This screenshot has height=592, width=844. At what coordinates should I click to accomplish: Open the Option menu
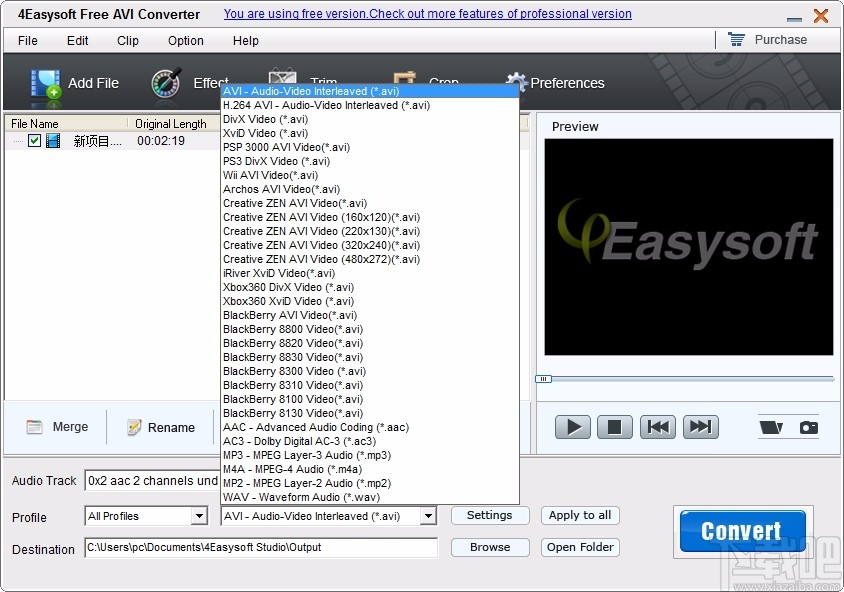pos(185,41)
